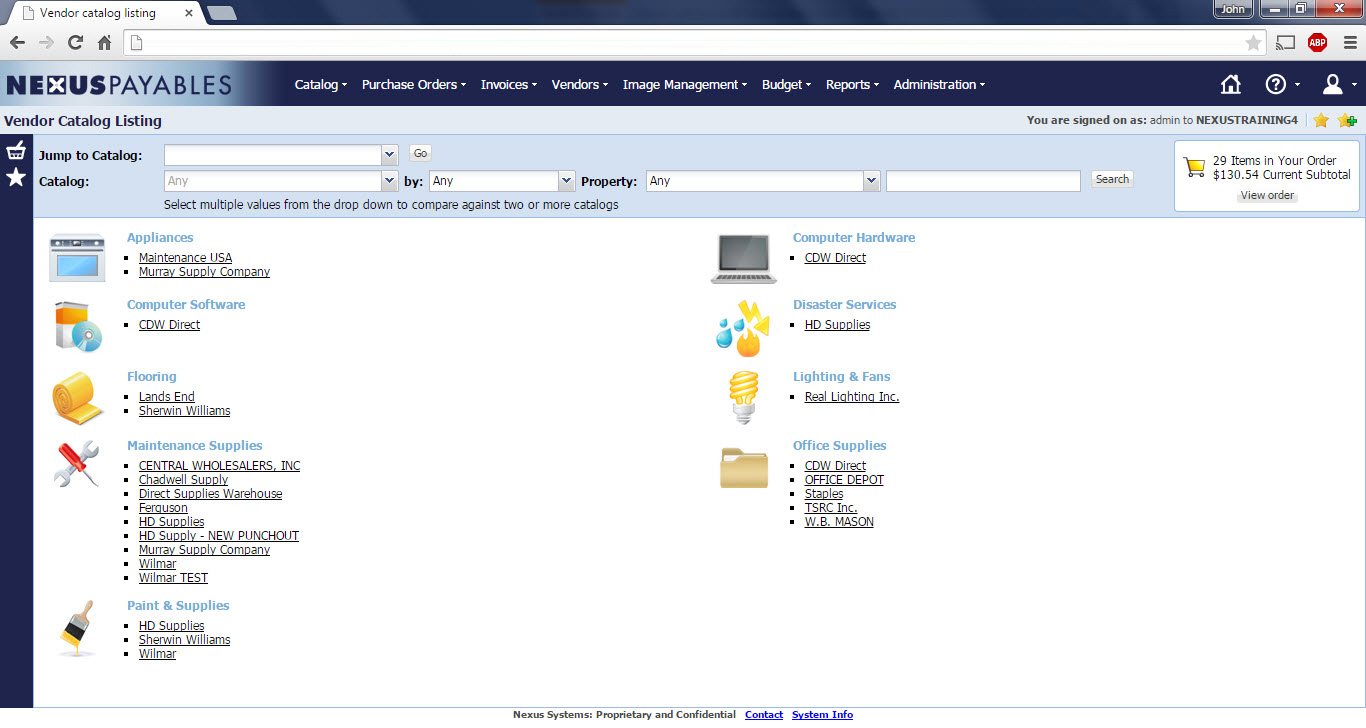Click the search text input field
Viewport: 1366px width, 728px height.
pos(983,181)
